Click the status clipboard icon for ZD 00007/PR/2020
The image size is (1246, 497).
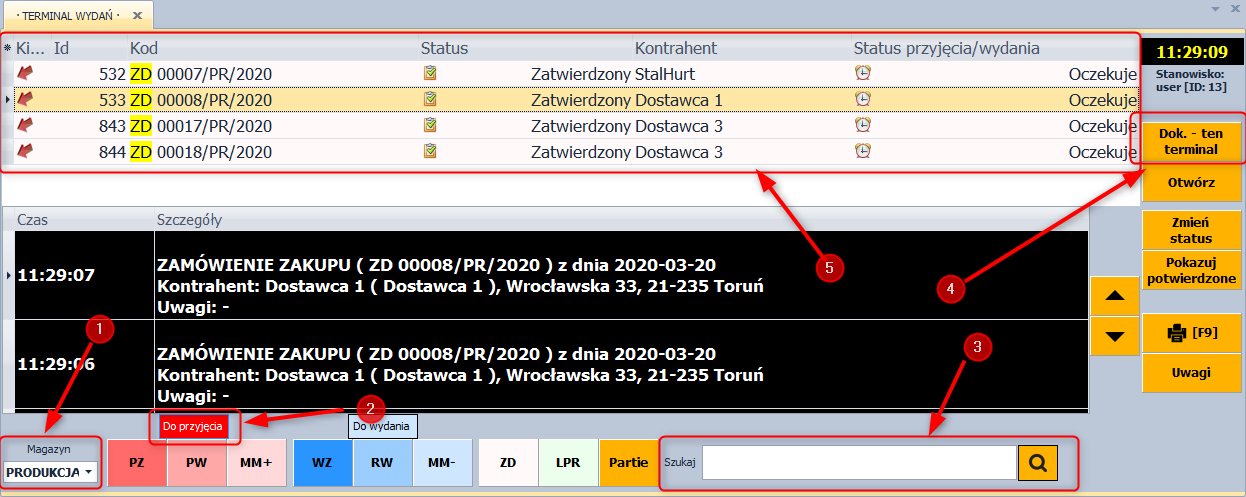point(430,72)
